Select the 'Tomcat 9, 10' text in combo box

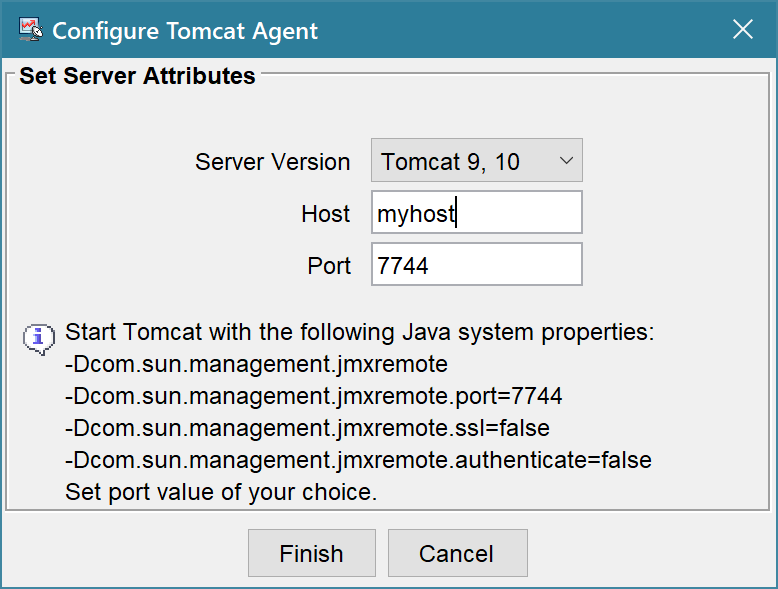coord(450,162)
